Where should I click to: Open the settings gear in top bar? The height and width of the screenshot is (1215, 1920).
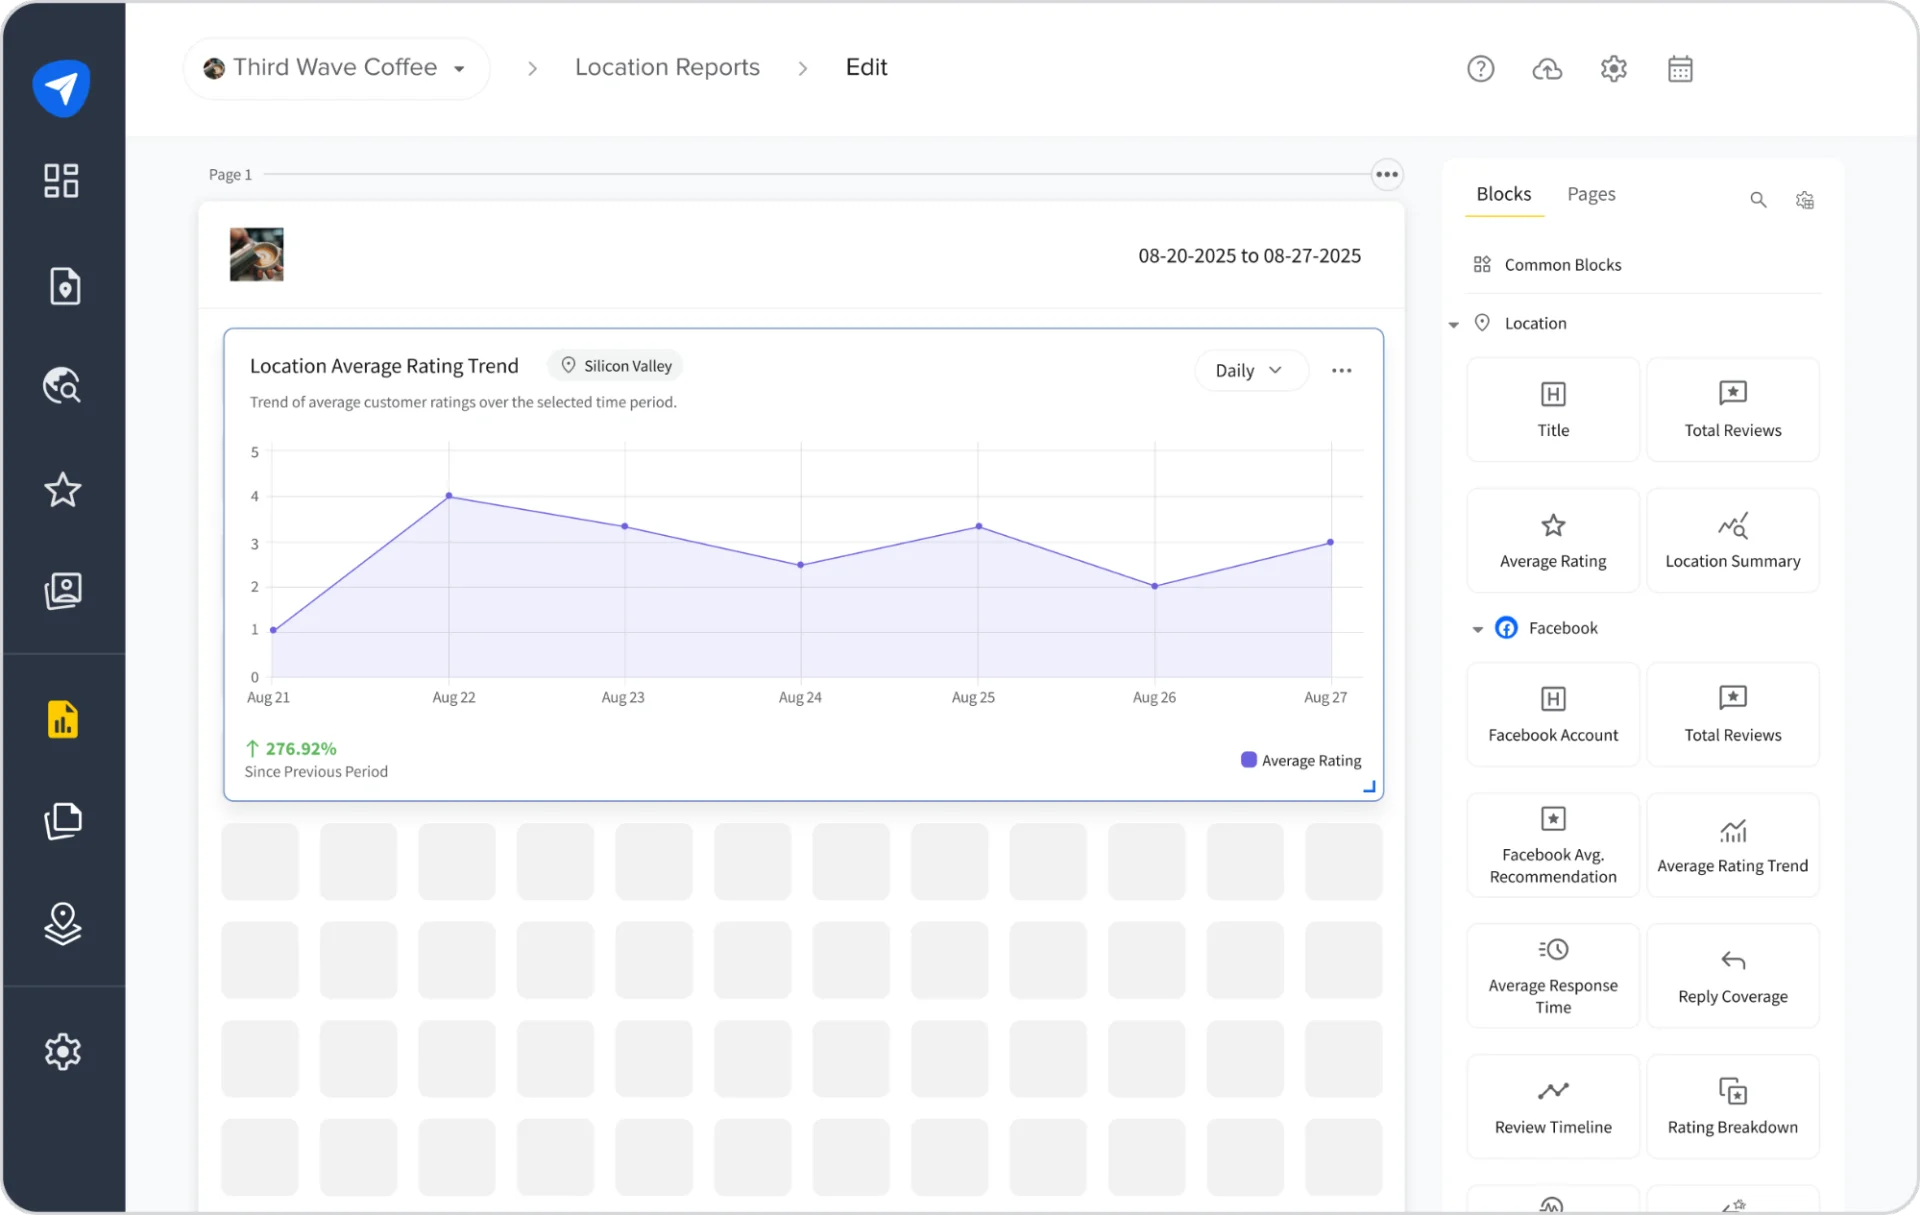point(1613,68)
